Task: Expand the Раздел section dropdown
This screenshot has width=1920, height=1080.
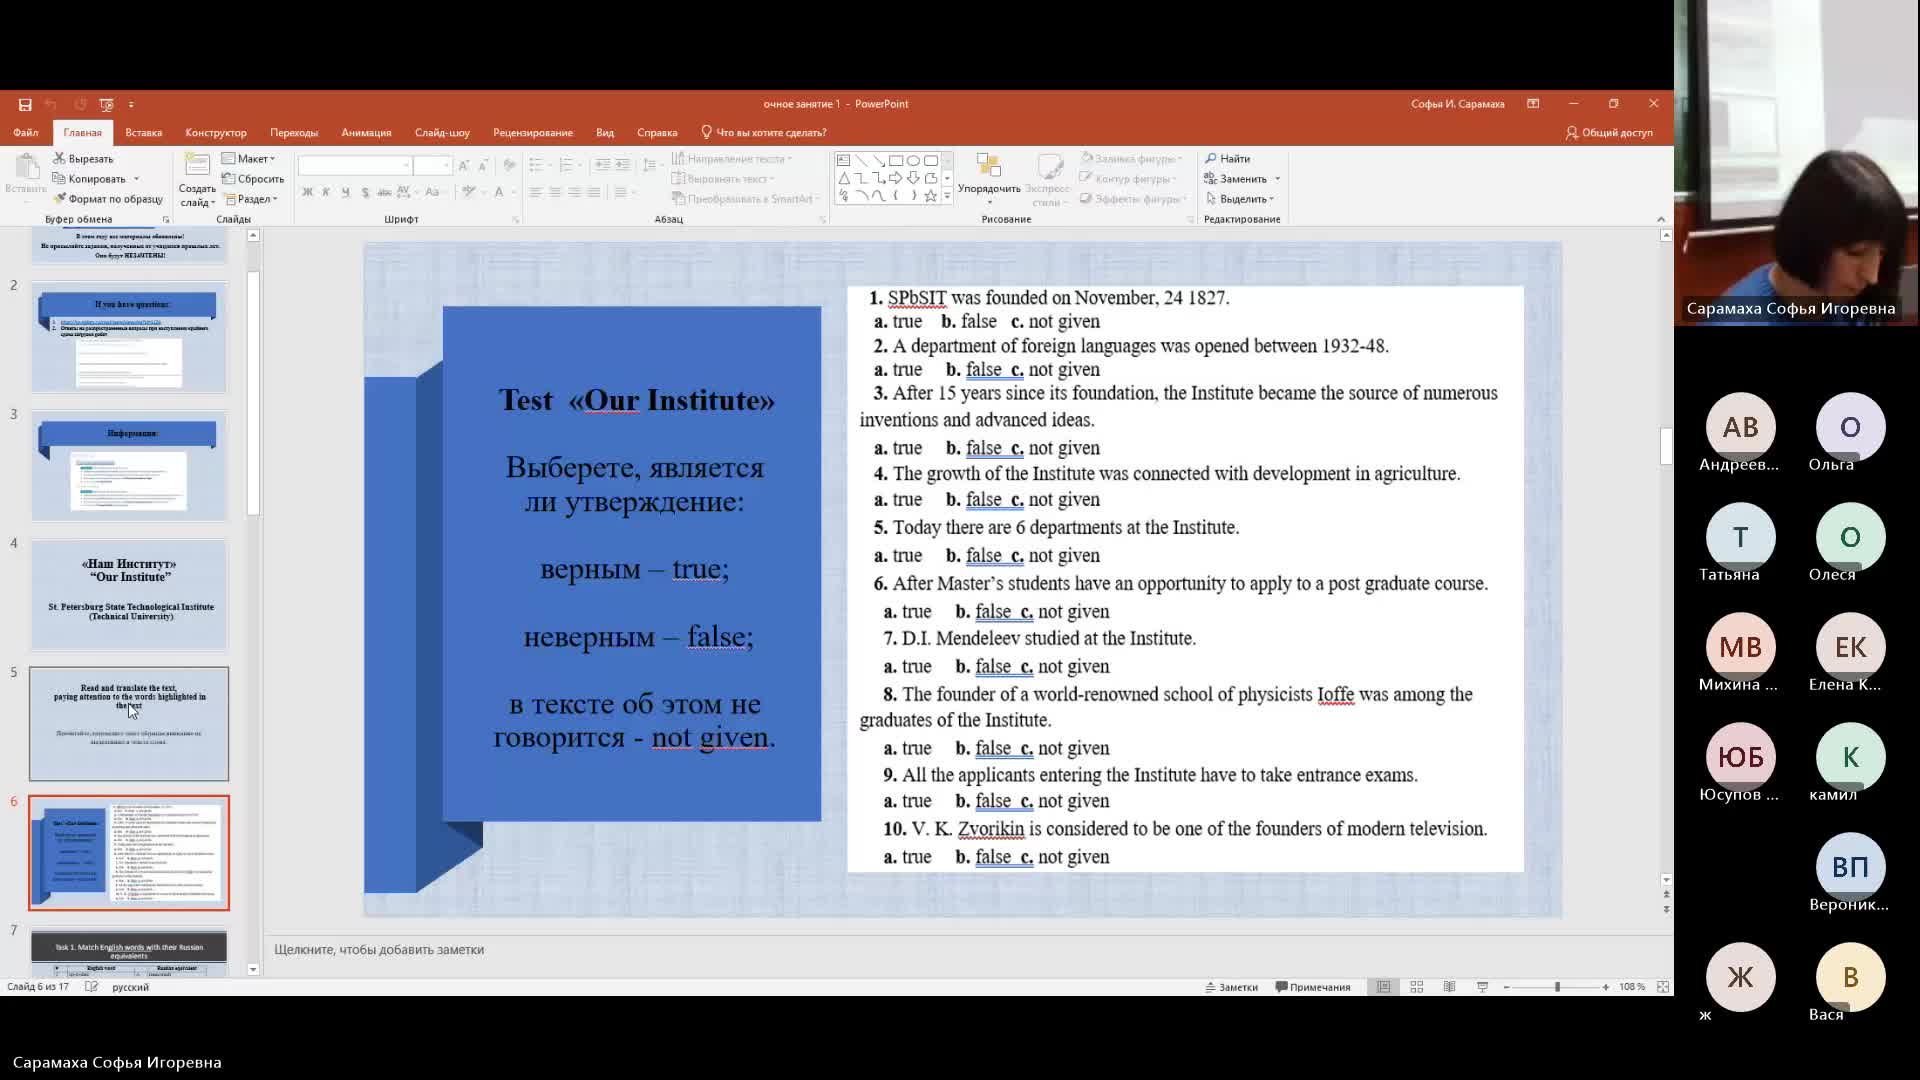Action: click(250, 199)
